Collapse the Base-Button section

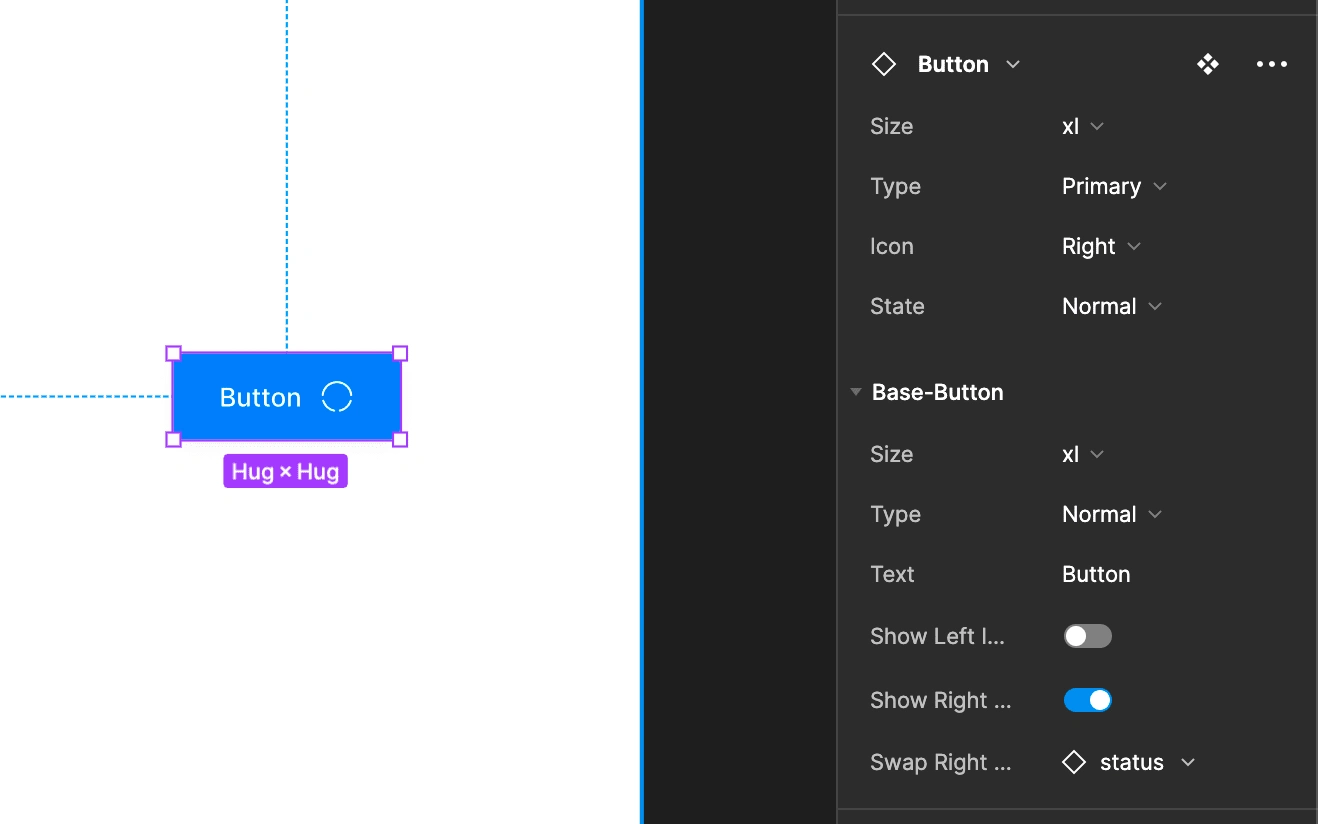pos(856,392)
